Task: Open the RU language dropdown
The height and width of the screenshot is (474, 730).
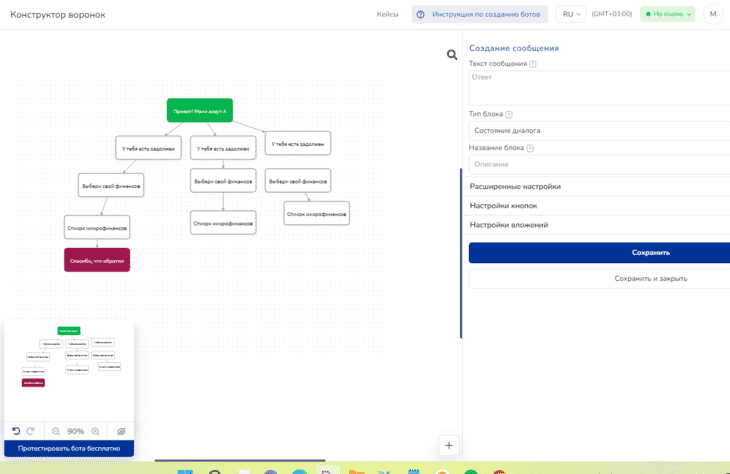Action: point(573,14)
